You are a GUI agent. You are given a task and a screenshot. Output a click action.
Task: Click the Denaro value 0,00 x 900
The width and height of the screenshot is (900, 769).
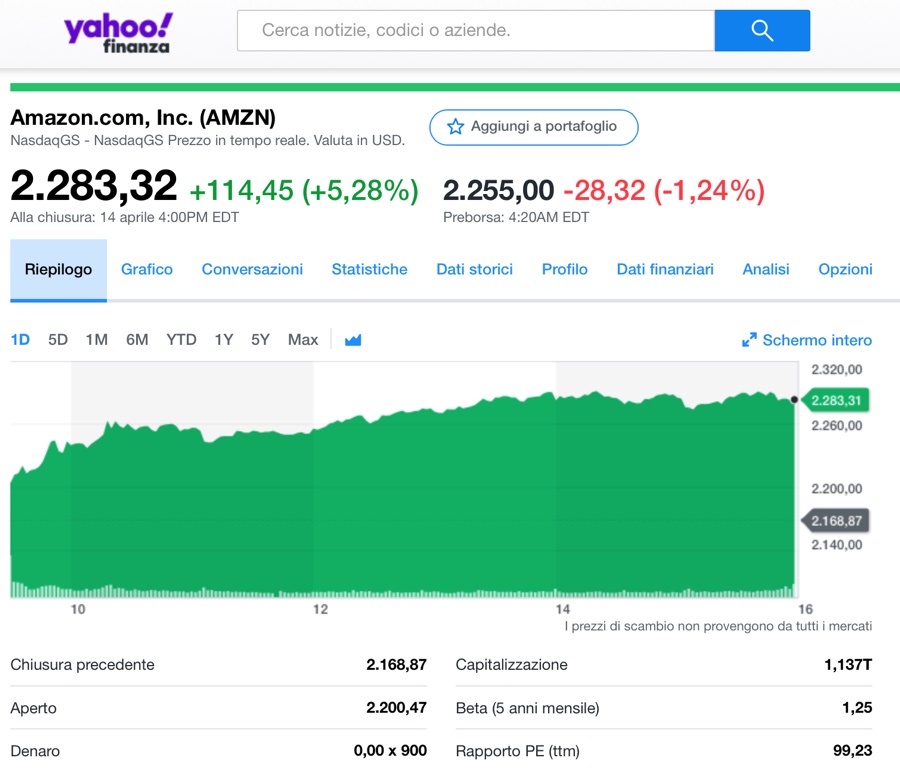(390, 751)
